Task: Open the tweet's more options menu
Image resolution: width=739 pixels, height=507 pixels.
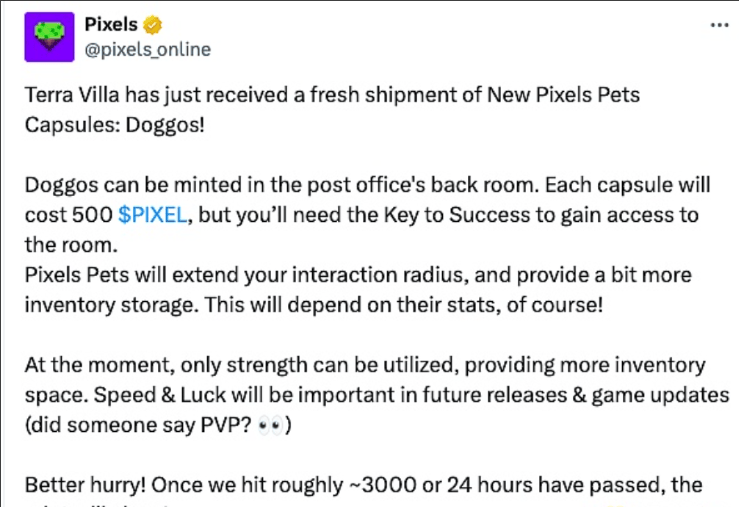Action: tap(718, 25)
